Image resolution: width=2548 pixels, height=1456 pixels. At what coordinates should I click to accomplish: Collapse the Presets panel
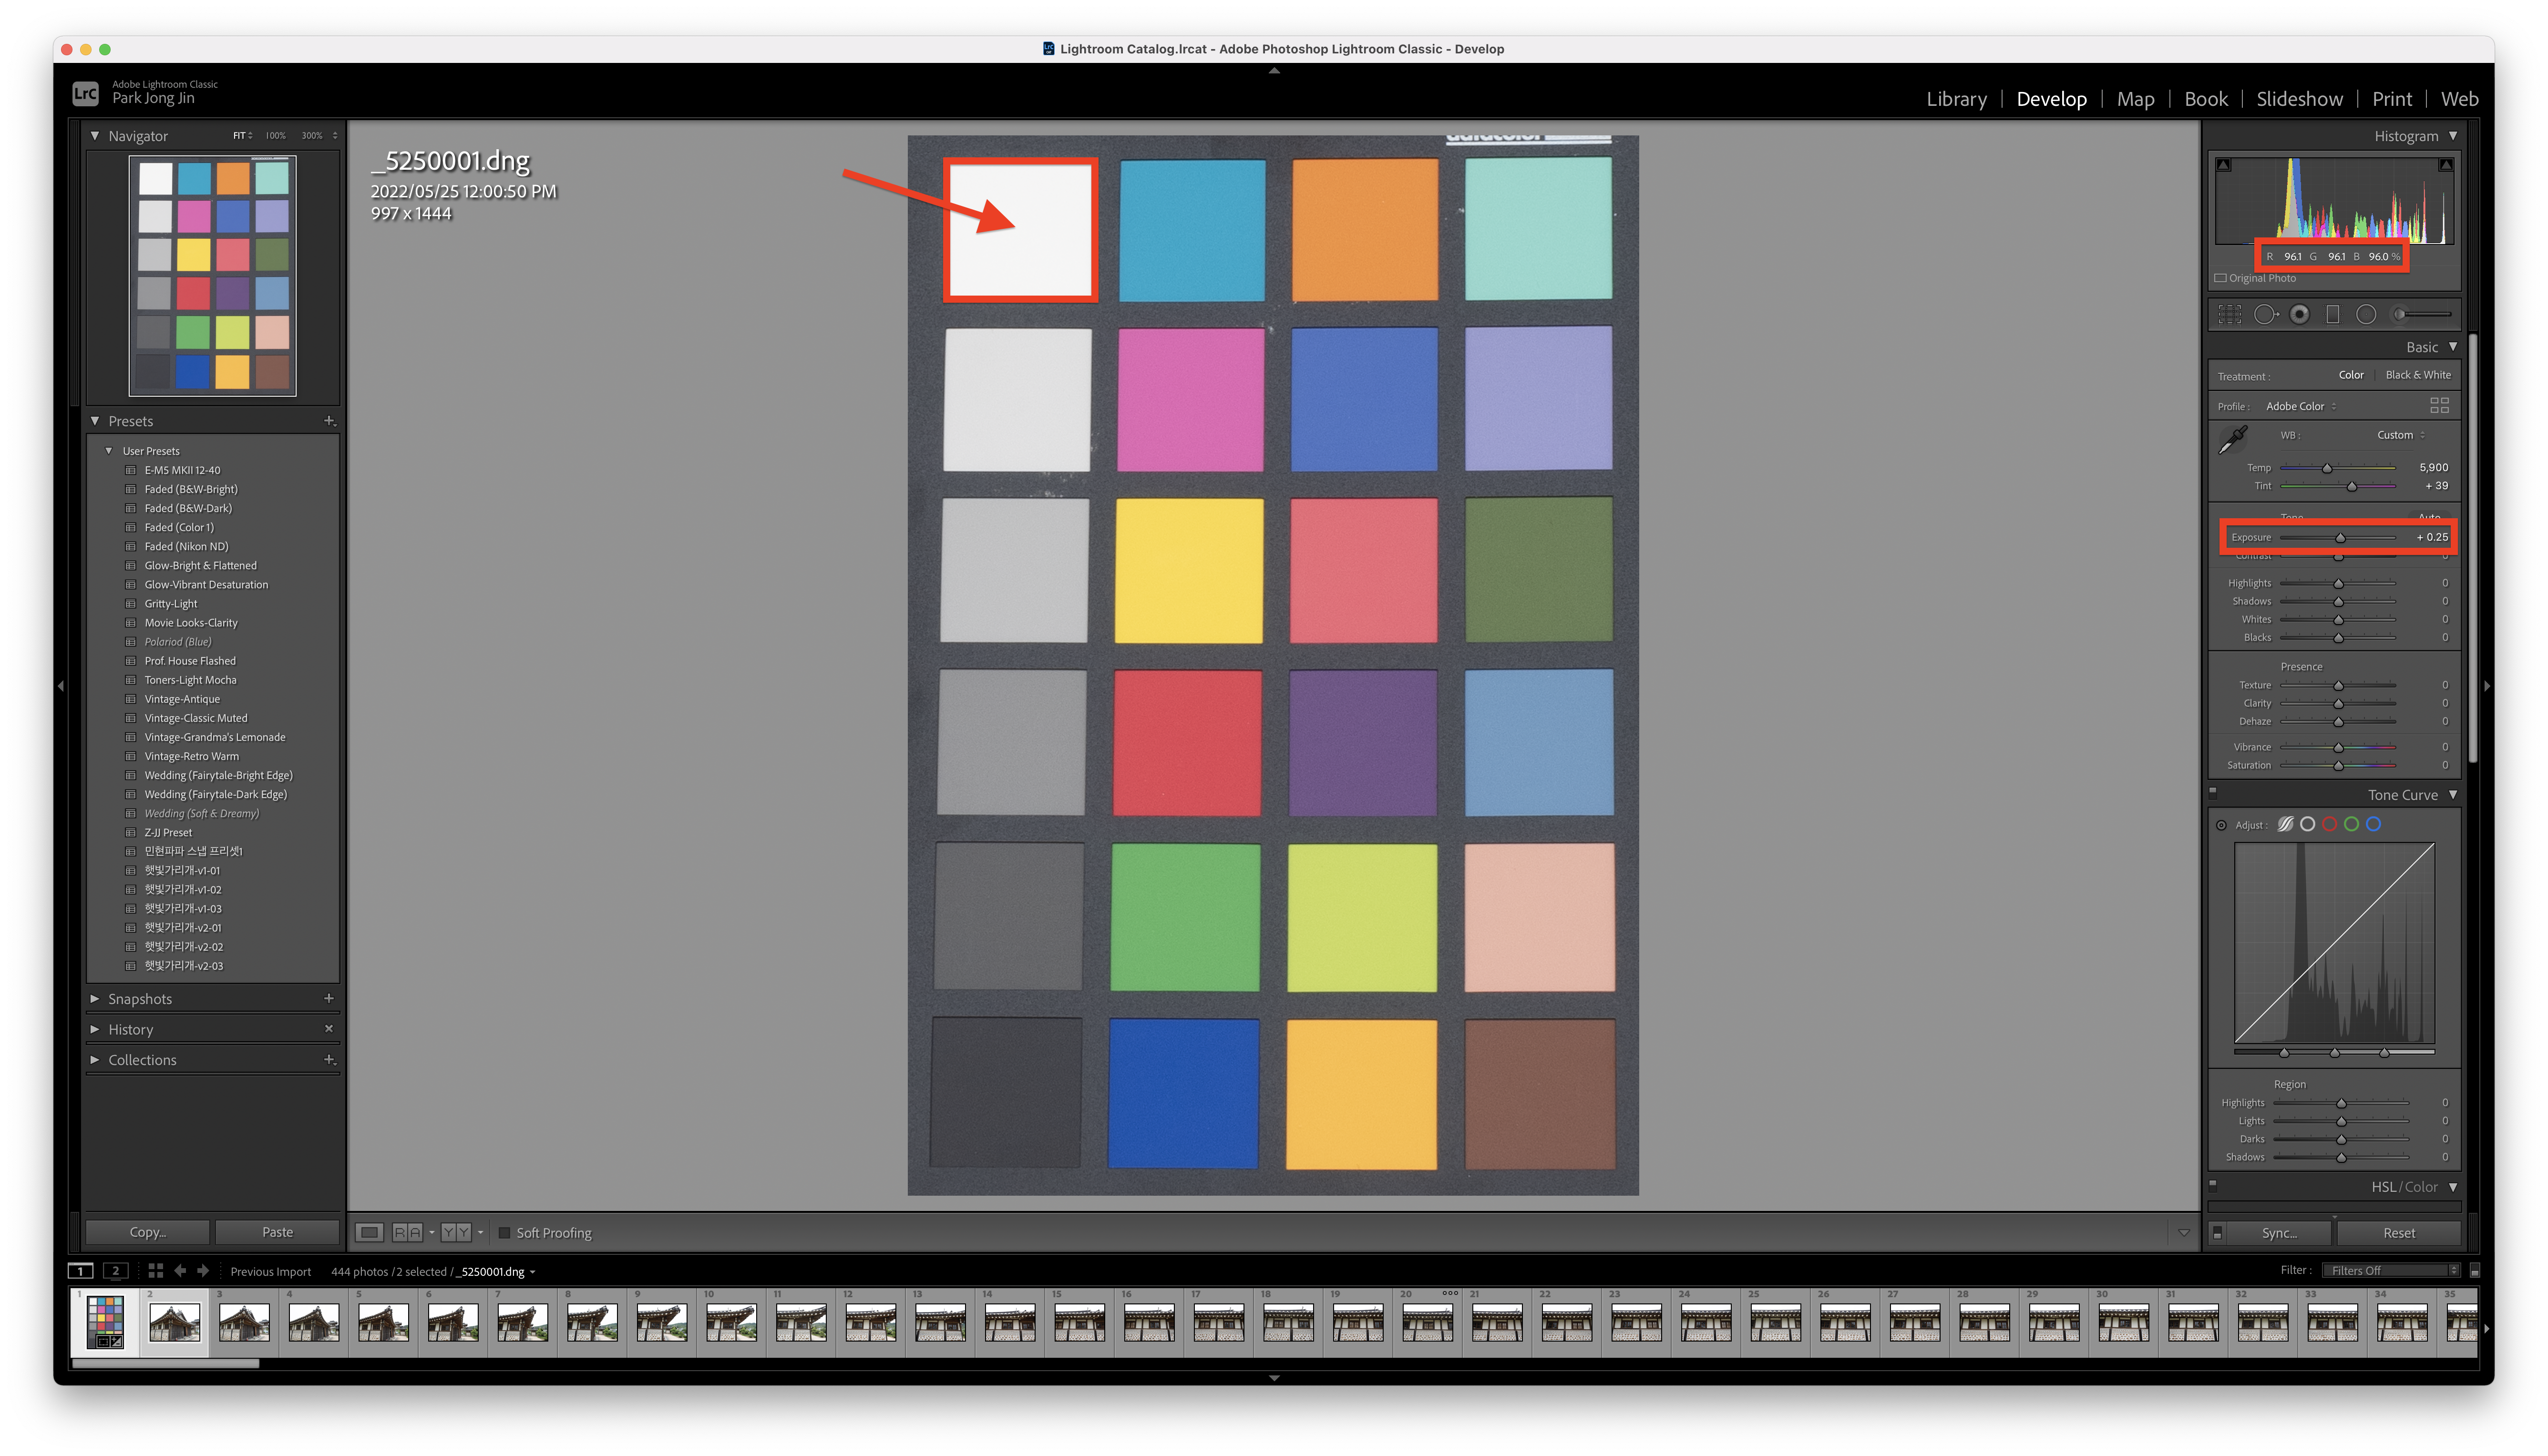point(95,421)
